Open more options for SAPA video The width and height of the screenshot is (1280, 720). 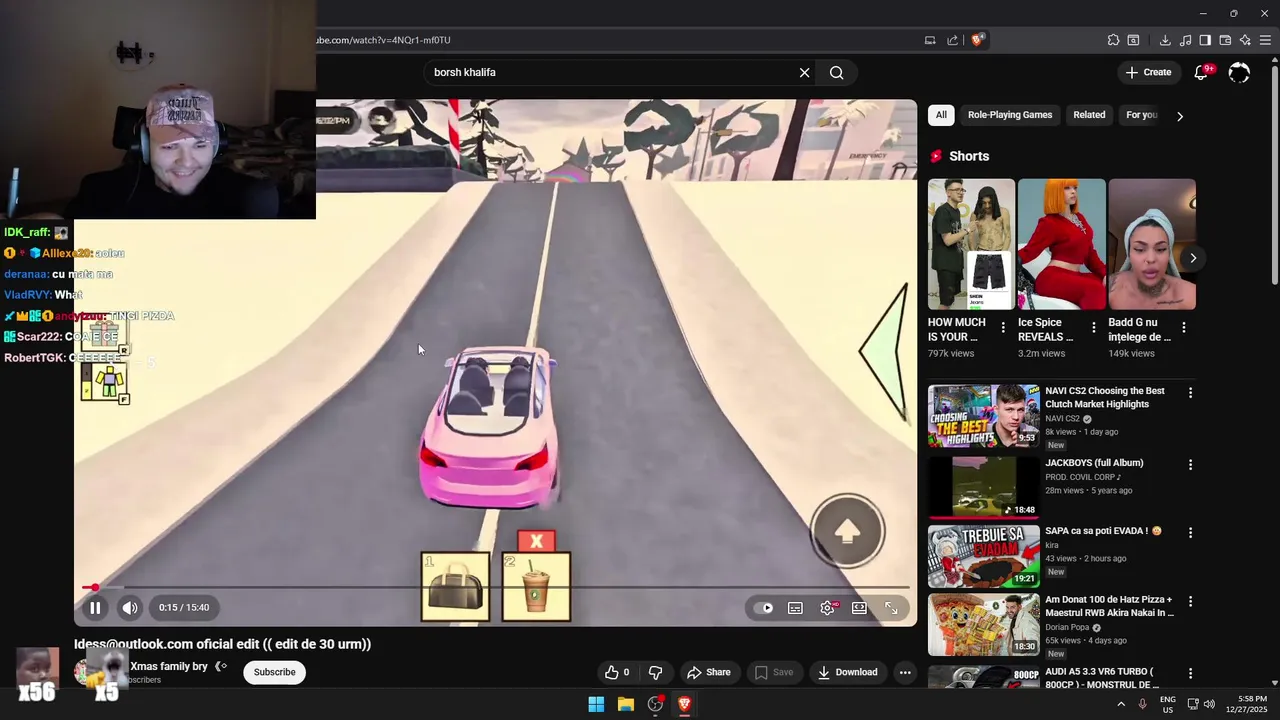pos(1190,533)
